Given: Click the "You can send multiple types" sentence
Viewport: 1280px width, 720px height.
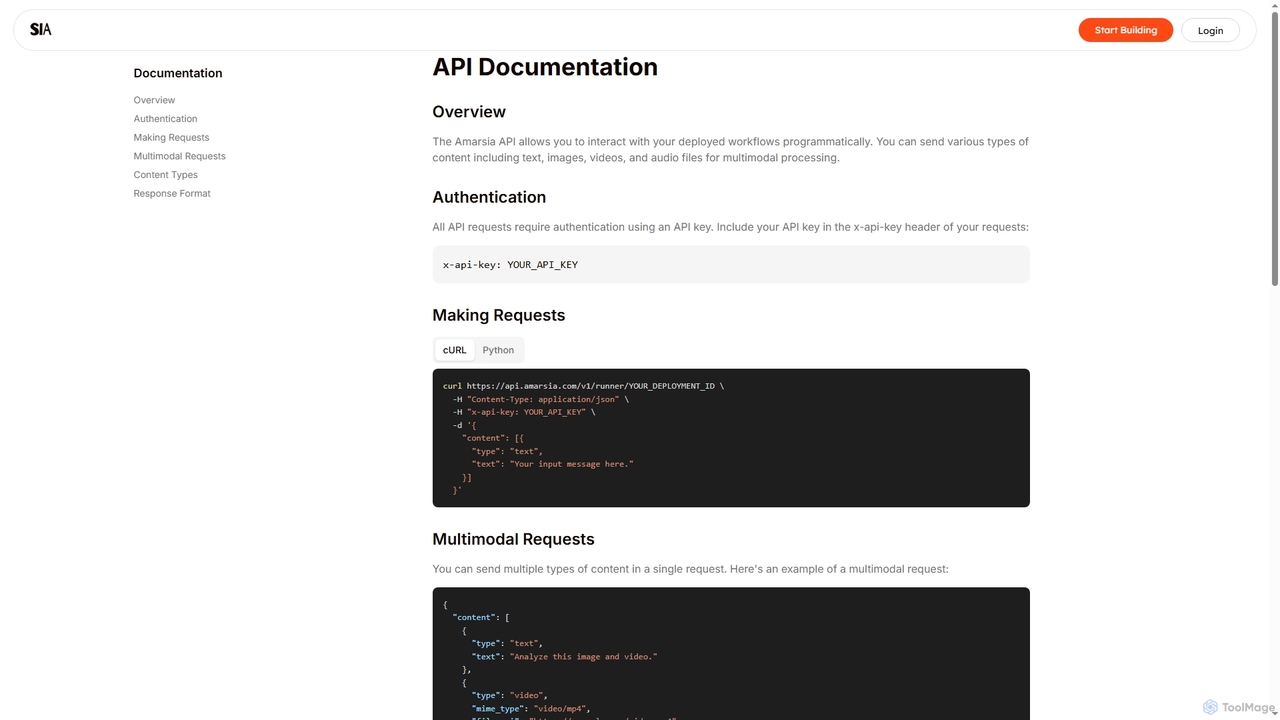Looking at the screenshot, I should click(x=690, y=569).
